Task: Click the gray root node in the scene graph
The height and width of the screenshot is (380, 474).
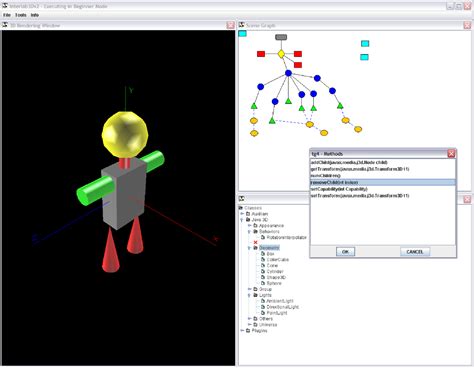Action: click(281, 37)
